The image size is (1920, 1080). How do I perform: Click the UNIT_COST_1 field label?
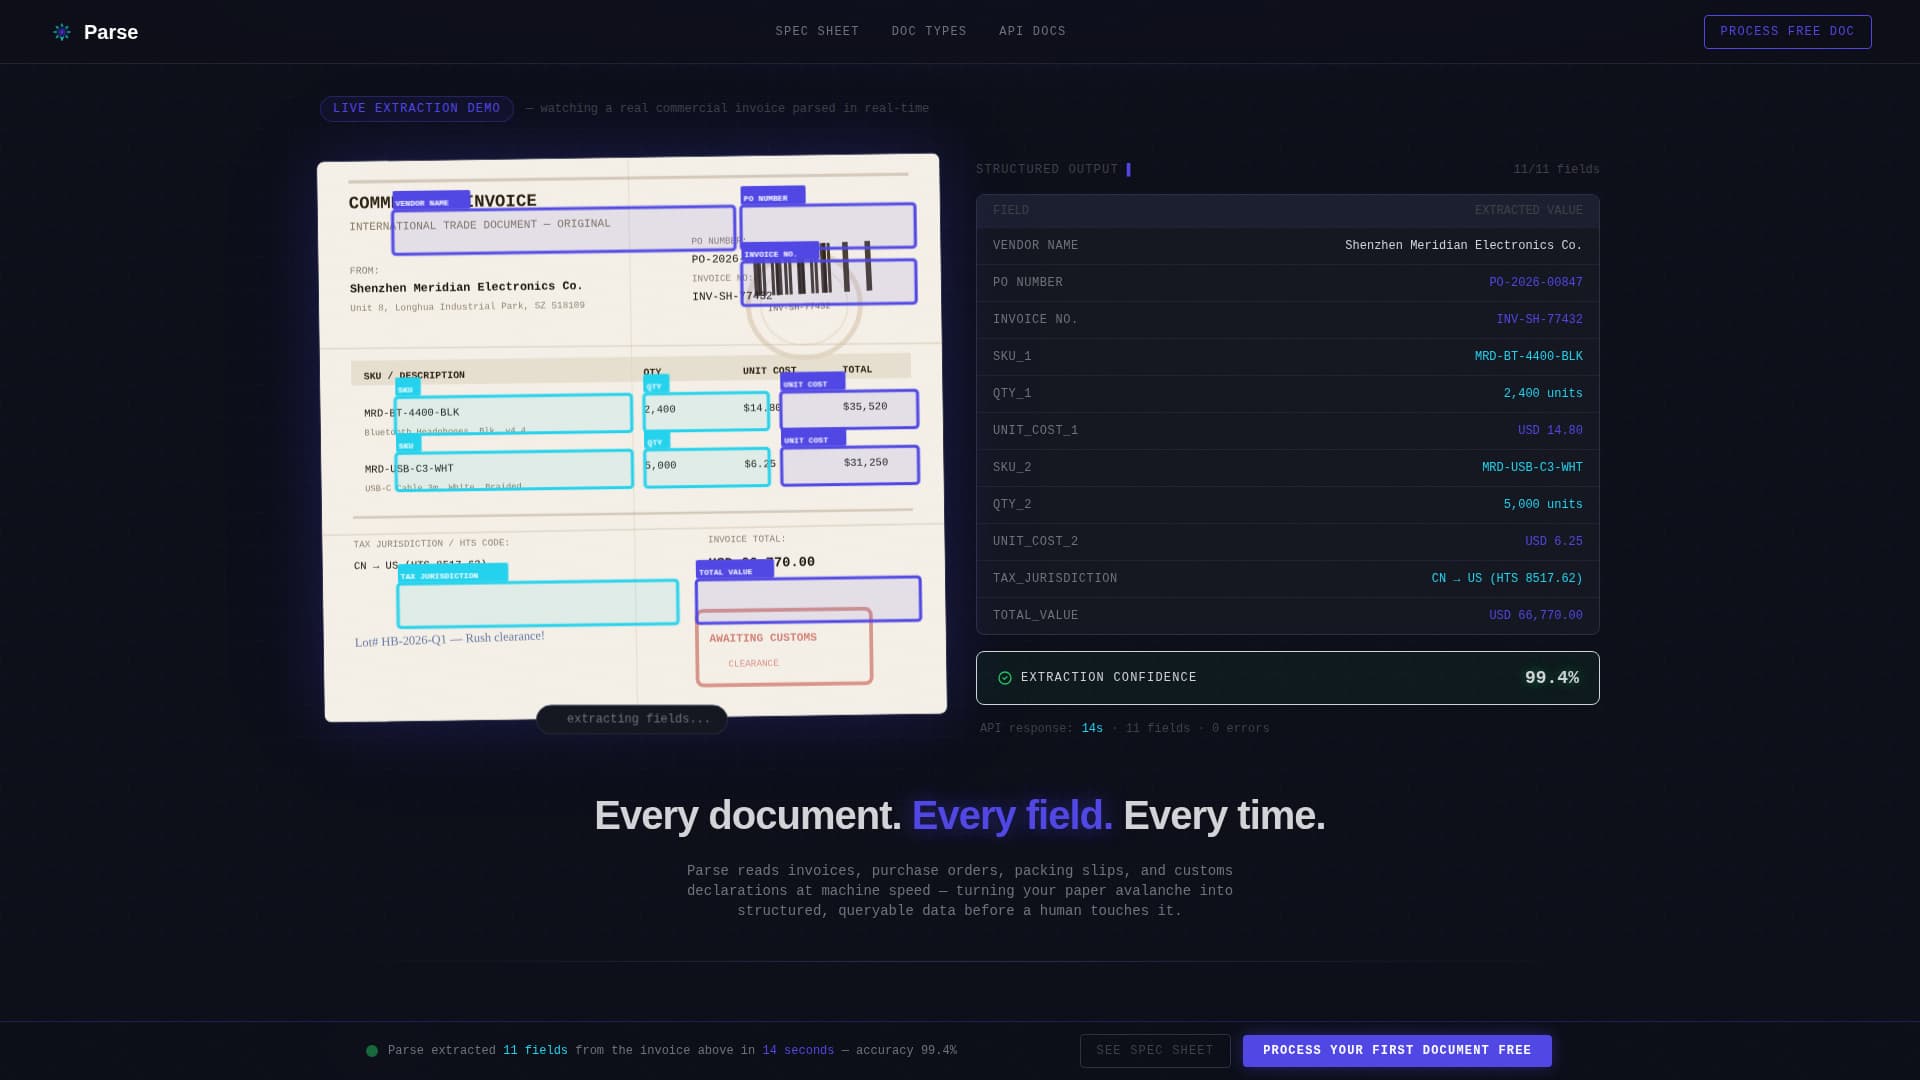1035,431
